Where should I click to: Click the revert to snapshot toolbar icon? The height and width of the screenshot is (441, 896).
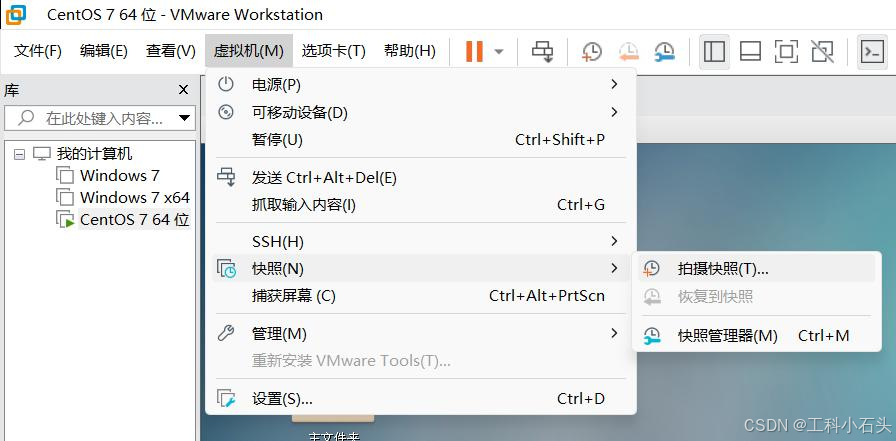629,51
